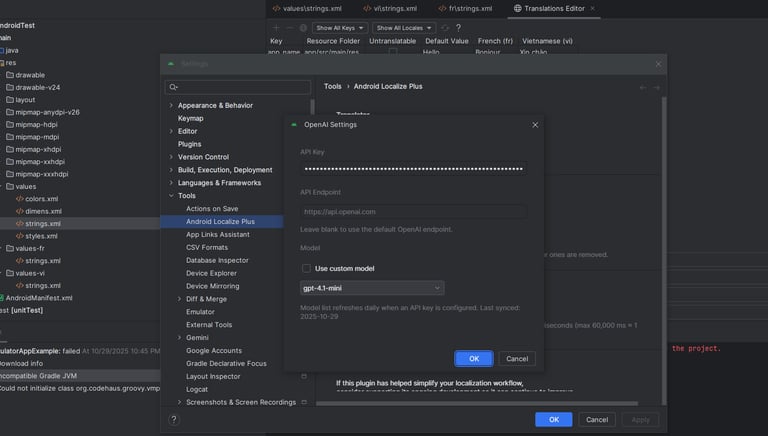Click OK in Settings dialog
The height and width of the screenshot is (436, 768).
tap(553, 420)
